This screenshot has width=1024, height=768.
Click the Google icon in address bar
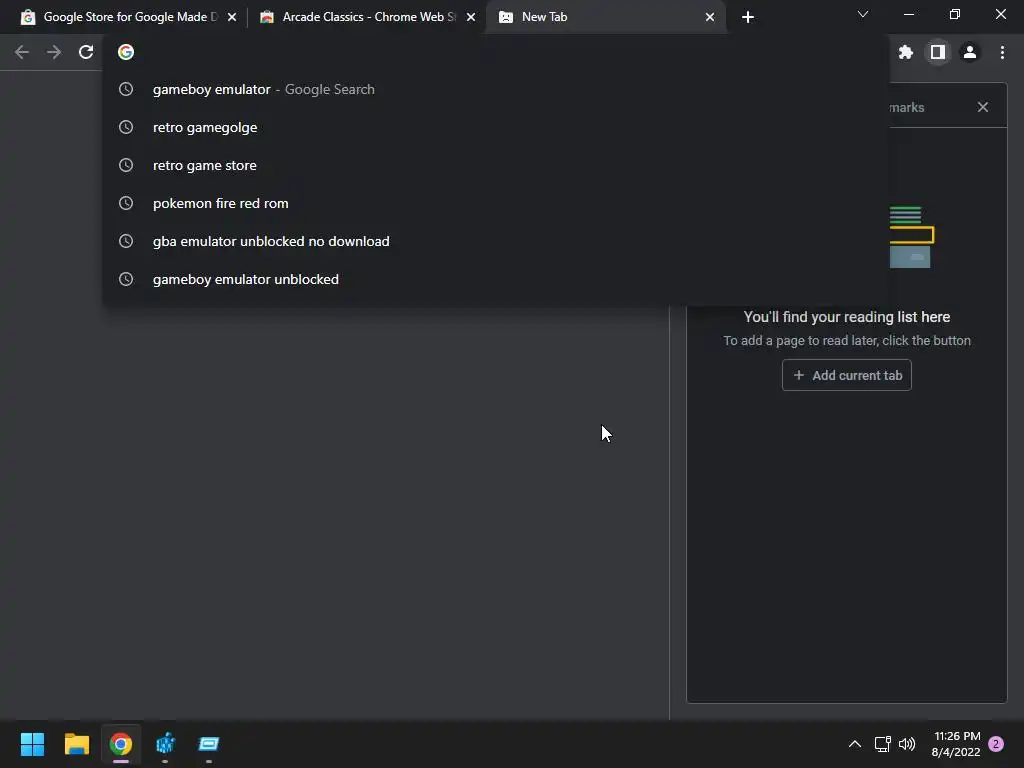pos(126,52)
